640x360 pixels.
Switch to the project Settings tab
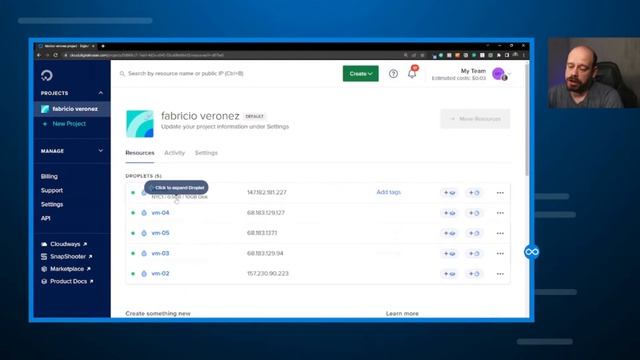coord(206,153)
